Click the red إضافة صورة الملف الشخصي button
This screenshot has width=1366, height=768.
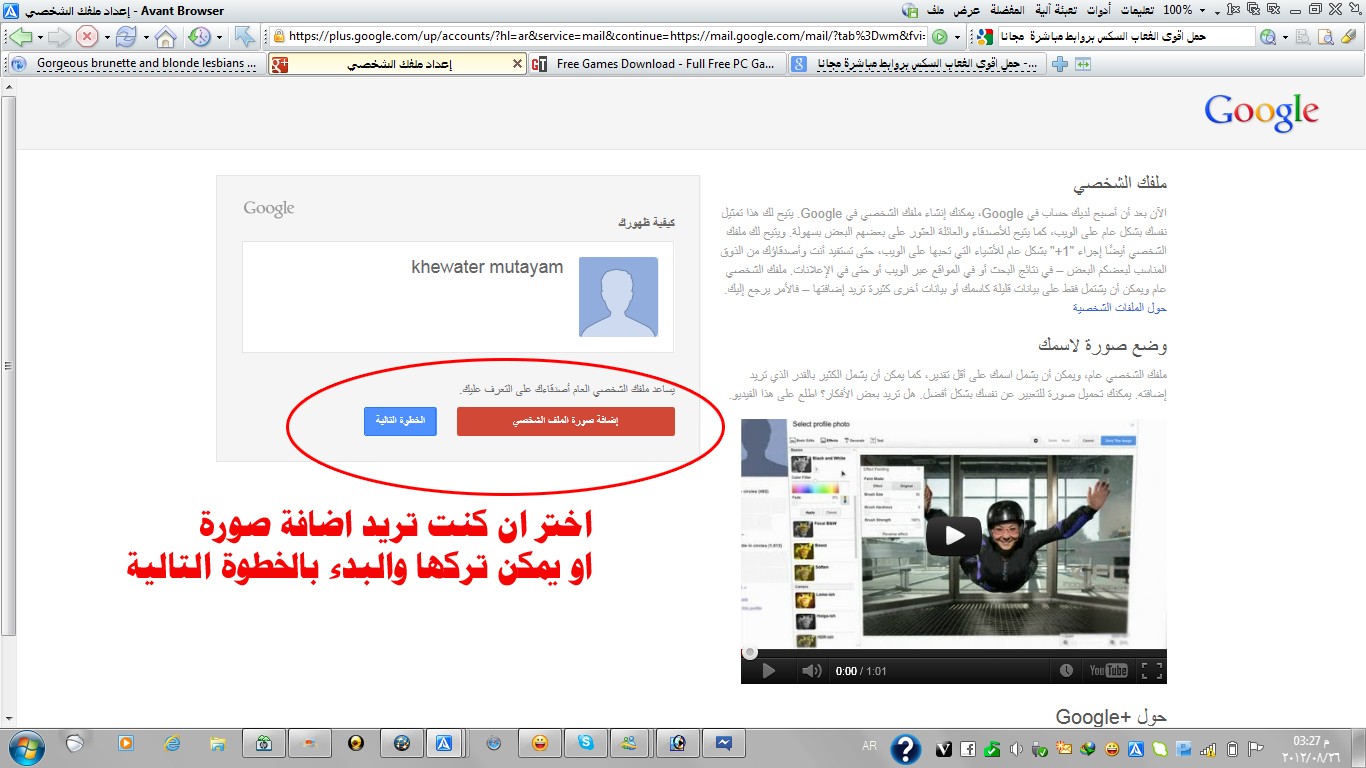(x=566, y=422)
